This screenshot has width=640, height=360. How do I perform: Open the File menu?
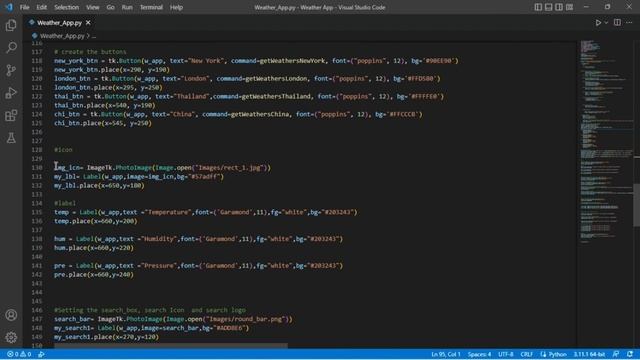point(24,7)
